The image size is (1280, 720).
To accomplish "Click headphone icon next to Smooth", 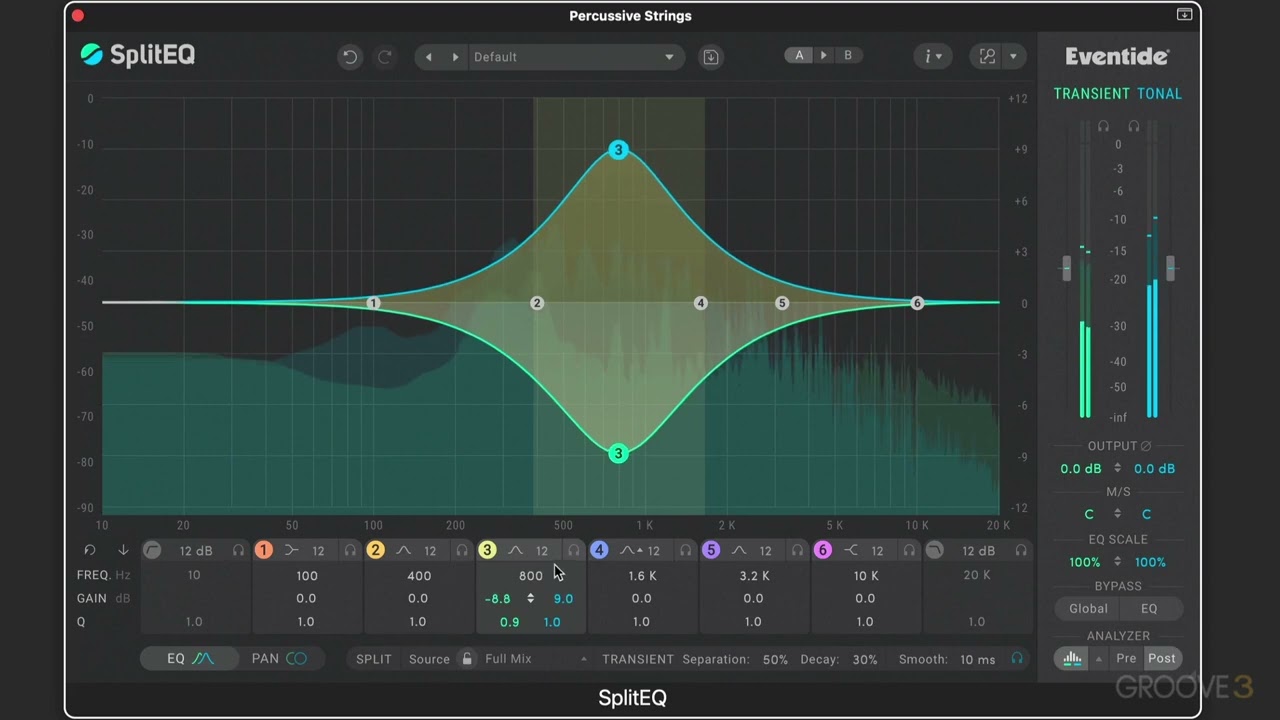I will tap(1017, 658).
